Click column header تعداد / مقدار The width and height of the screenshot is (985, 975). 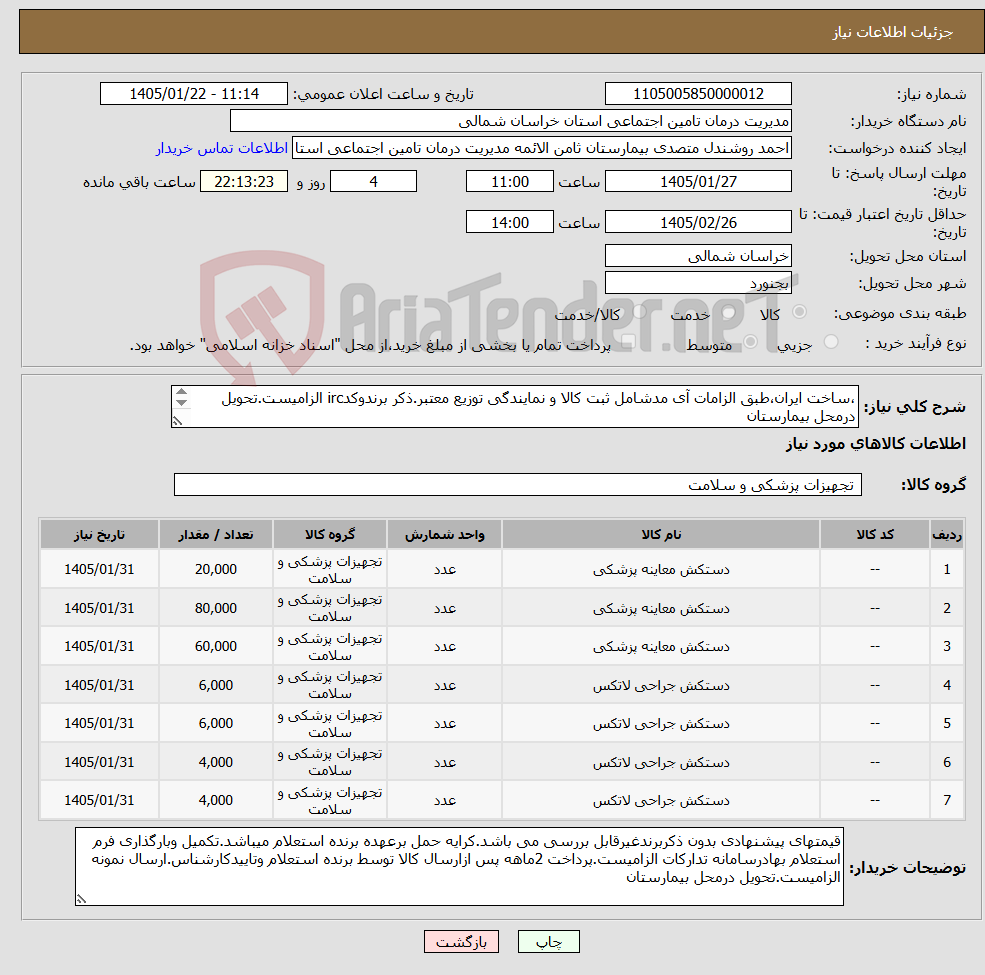(215, 535)
